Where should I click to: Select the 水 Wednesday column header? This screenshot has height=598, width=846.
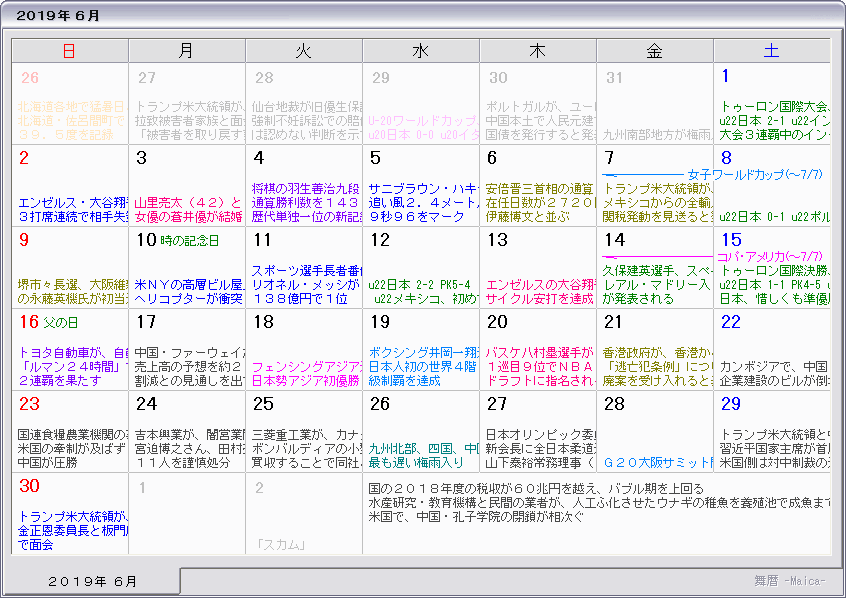click(420, 51)
